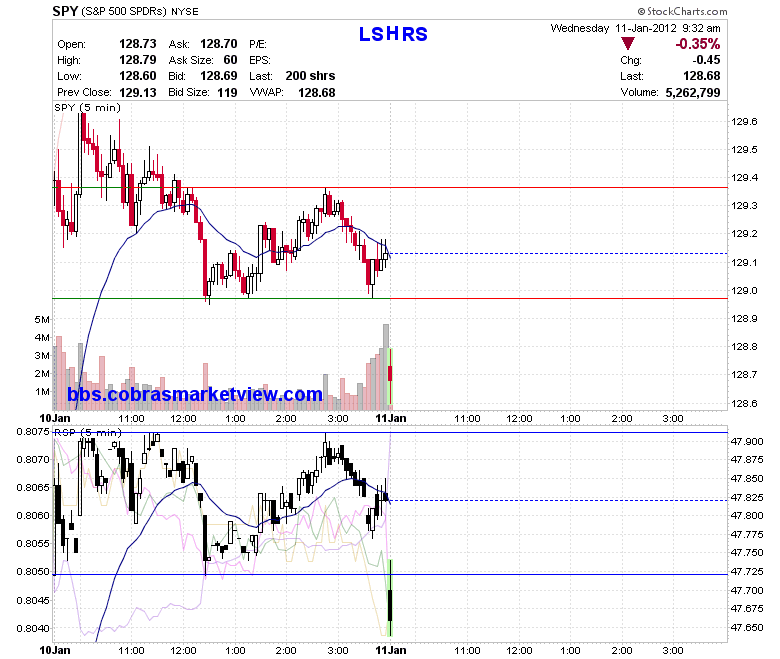Click the EPS label in the quote header

(260, 60)
